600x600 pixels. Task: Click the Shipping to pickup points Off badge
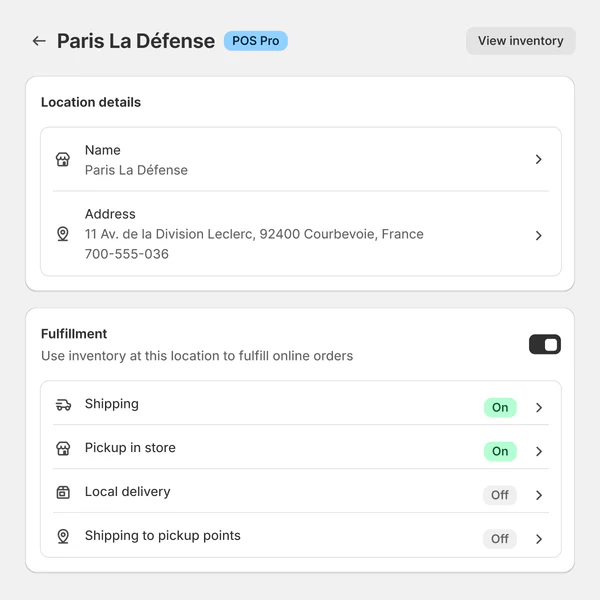tap(500, 539)
